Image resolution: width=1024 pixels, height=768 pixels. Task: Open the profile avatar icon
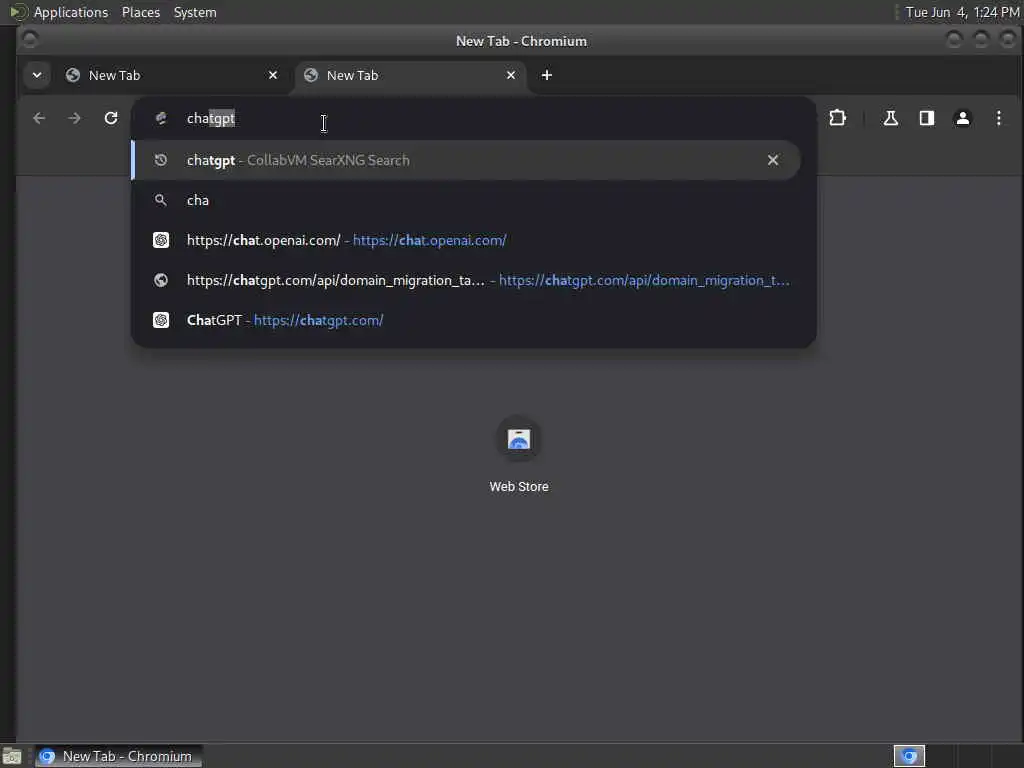coord(963,118)
